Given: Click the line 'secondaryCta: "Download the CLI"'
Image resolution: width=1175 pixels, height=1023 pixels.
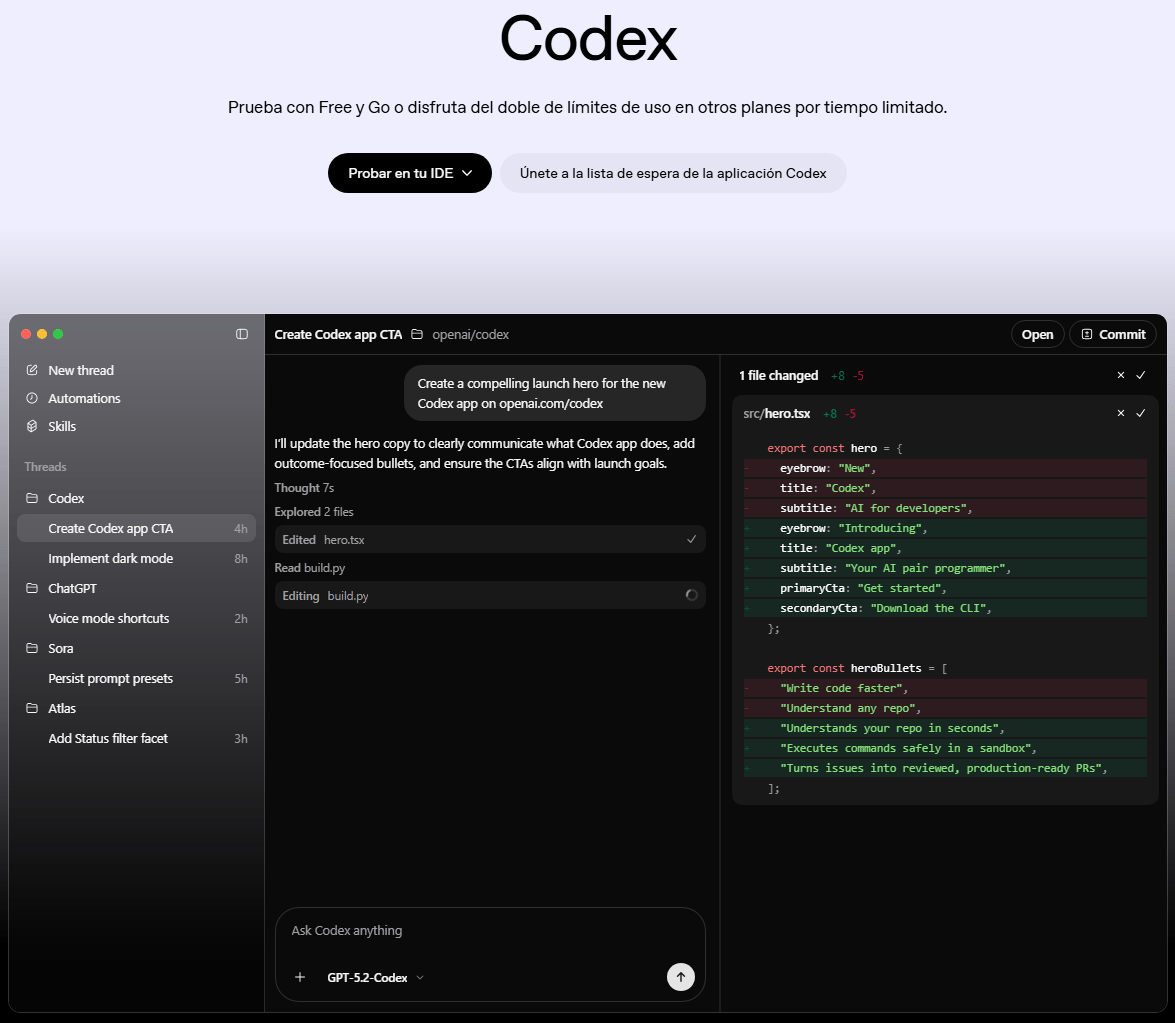Looking at the screenshot, I should (x=945, y=608).
